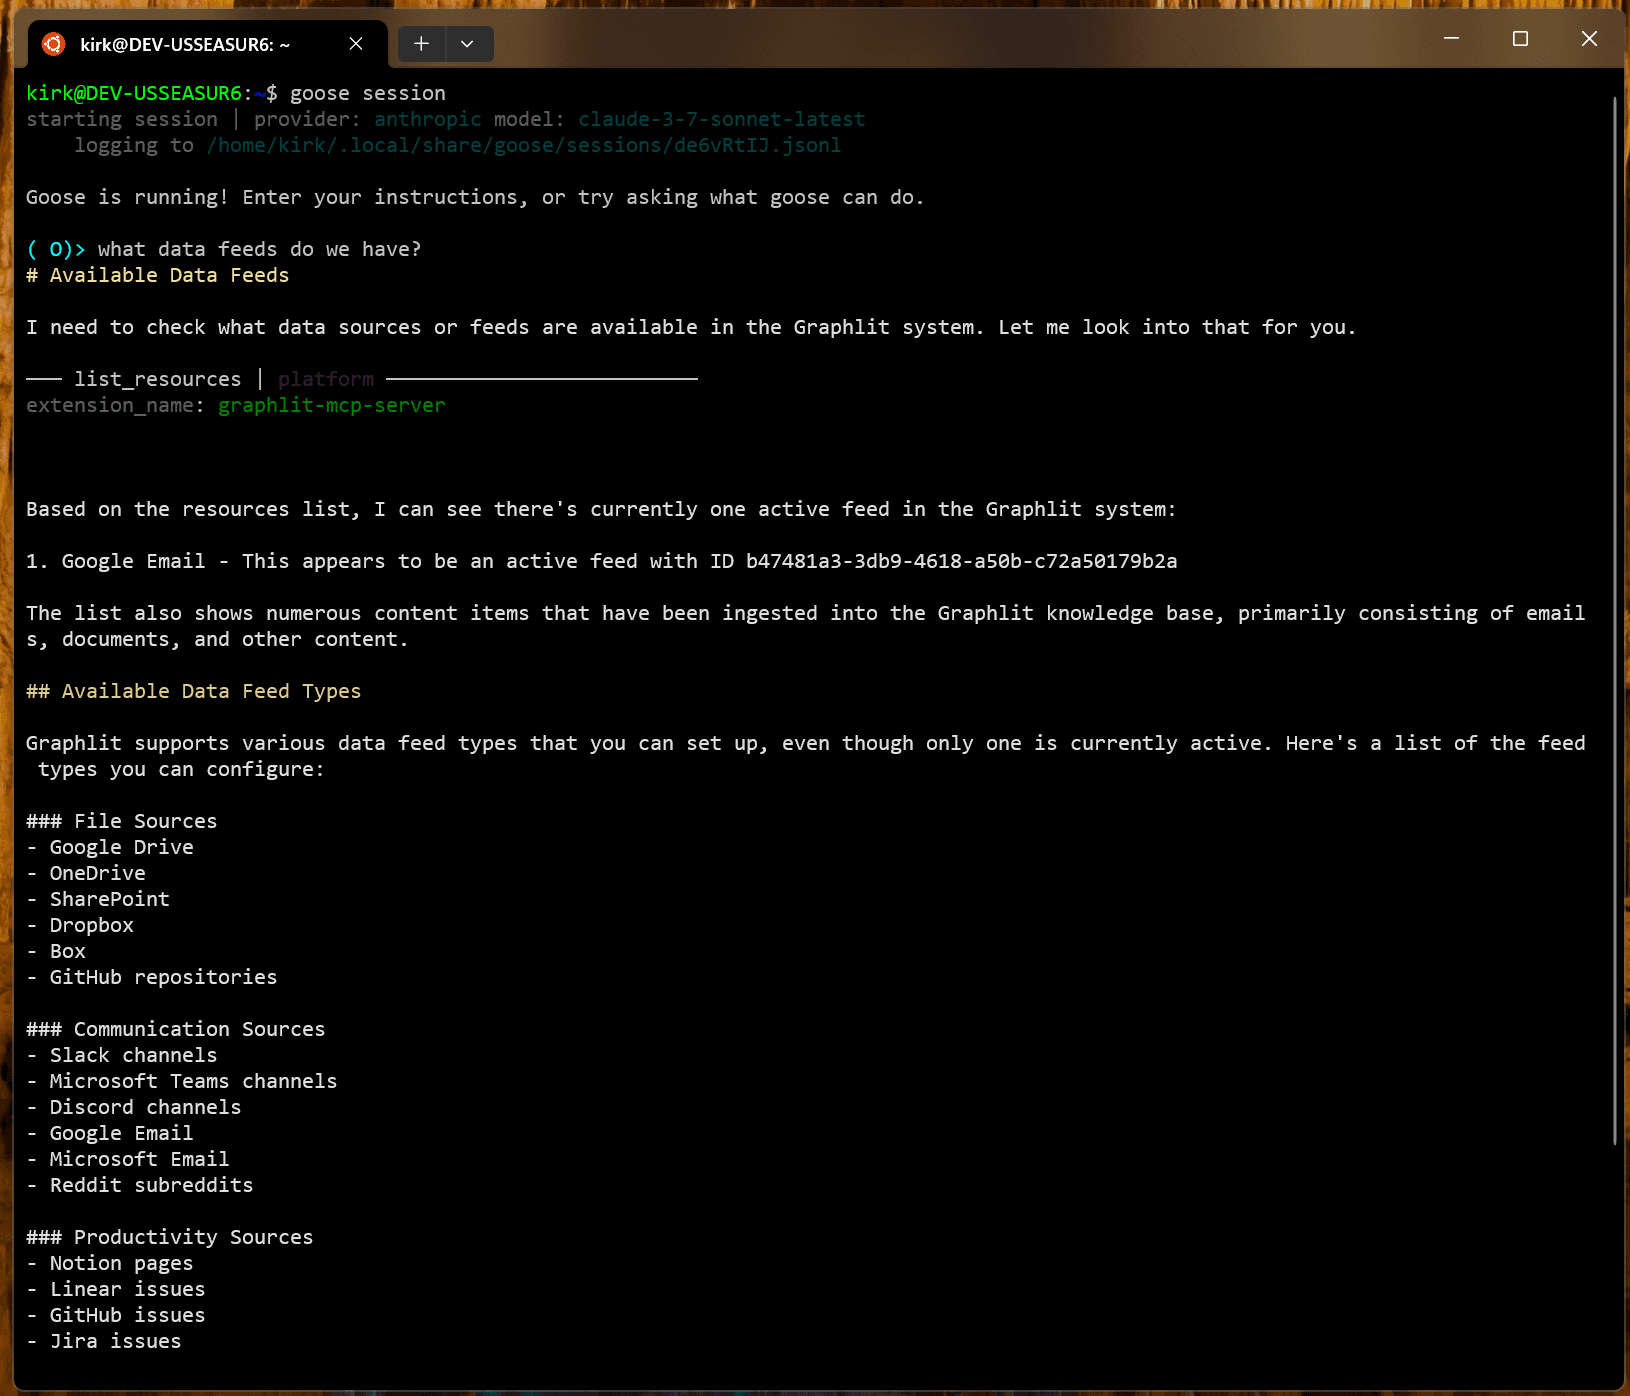Screen dimensions: 1630x1396
Task: Minimize the terminal window
Action: 1451,39
